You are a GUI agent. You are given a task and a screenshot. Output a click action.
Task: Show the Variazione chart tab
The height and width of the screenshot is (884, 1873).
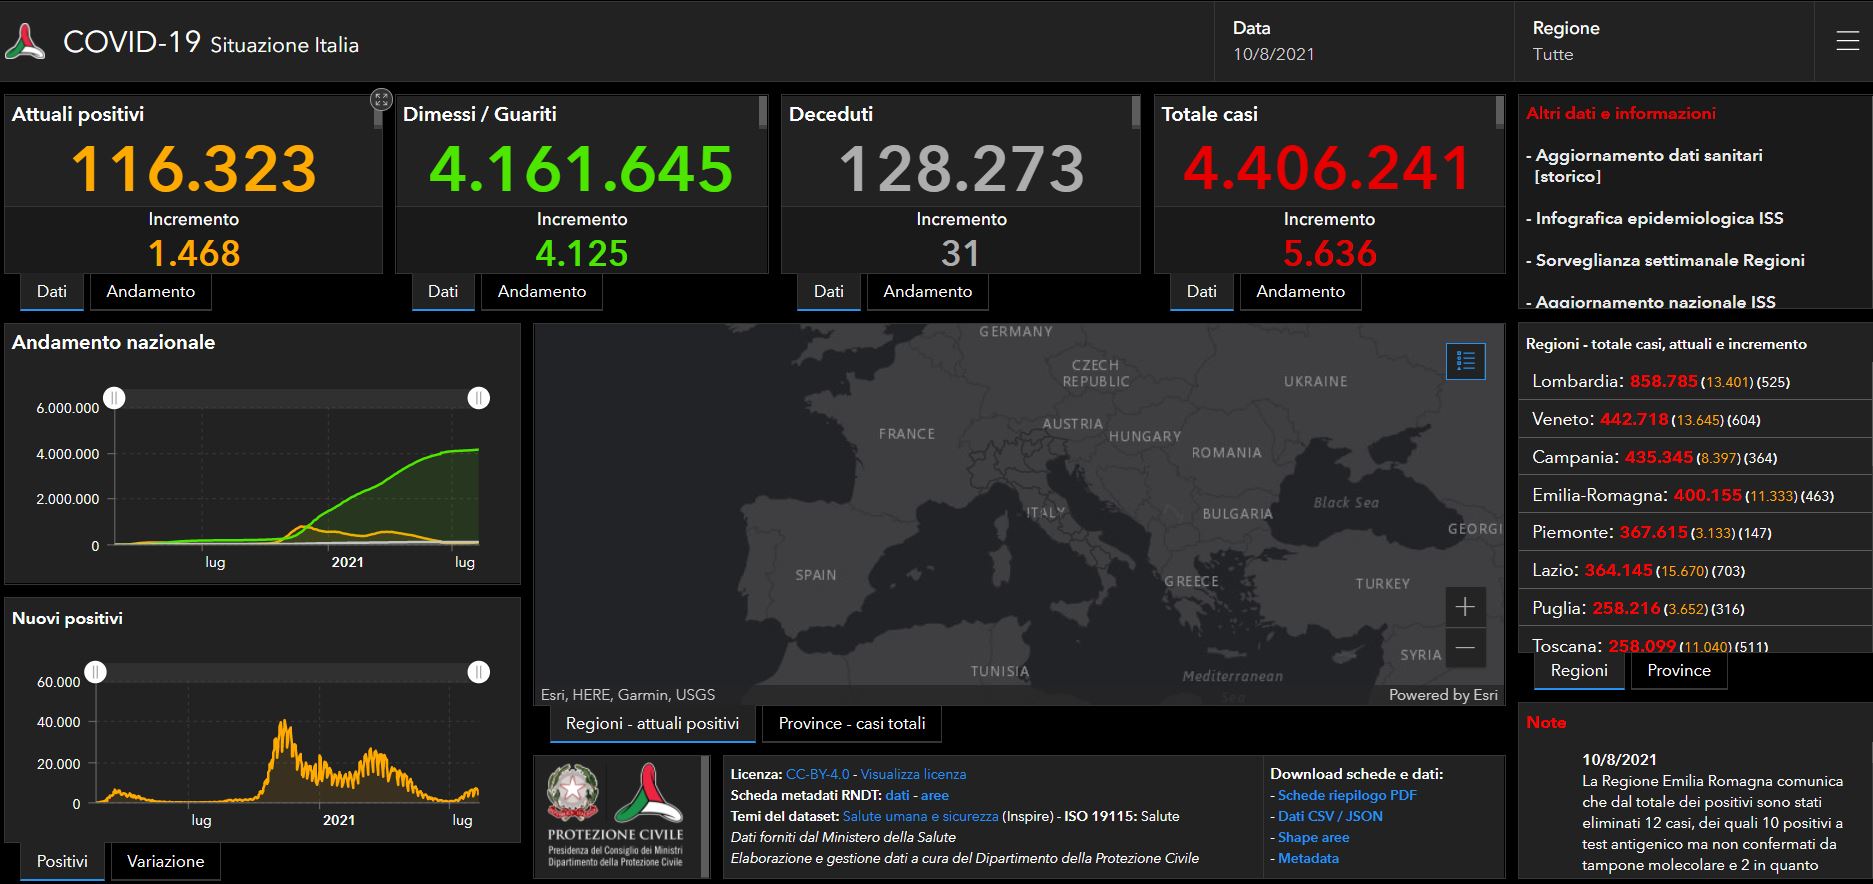point(165,862)
